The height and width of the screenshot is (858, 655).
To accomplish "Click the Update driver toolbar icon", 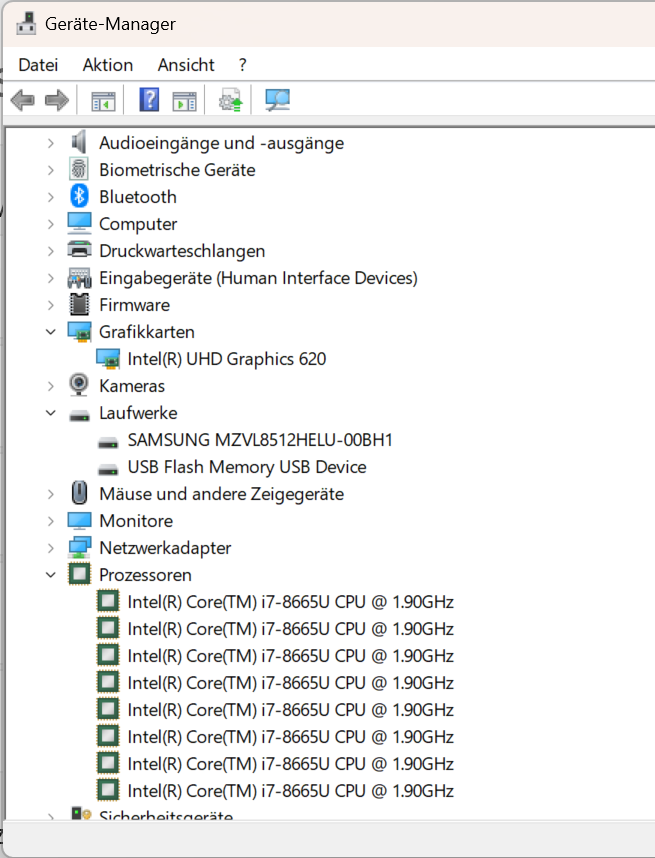I will click(x=230, y=100).
